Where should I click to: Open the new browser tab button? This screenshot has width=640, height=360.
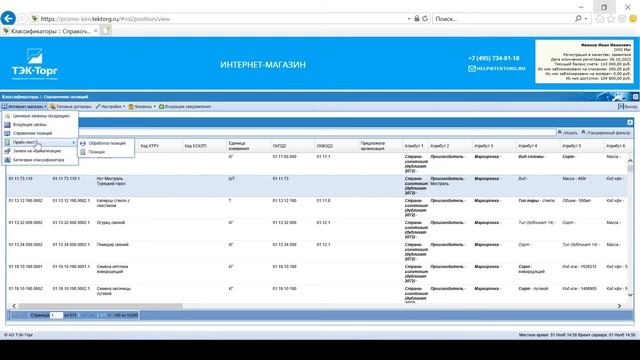106,31
